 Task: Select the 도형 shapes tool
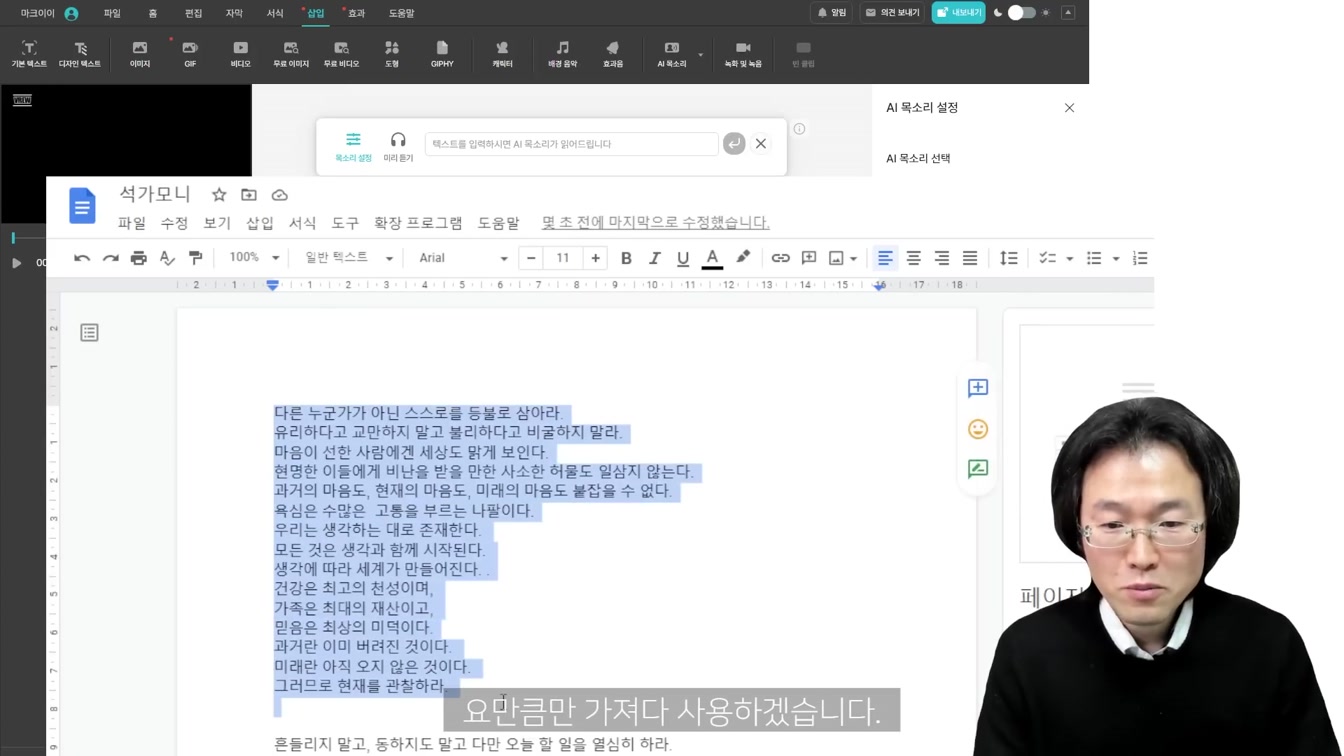[392, 54]
